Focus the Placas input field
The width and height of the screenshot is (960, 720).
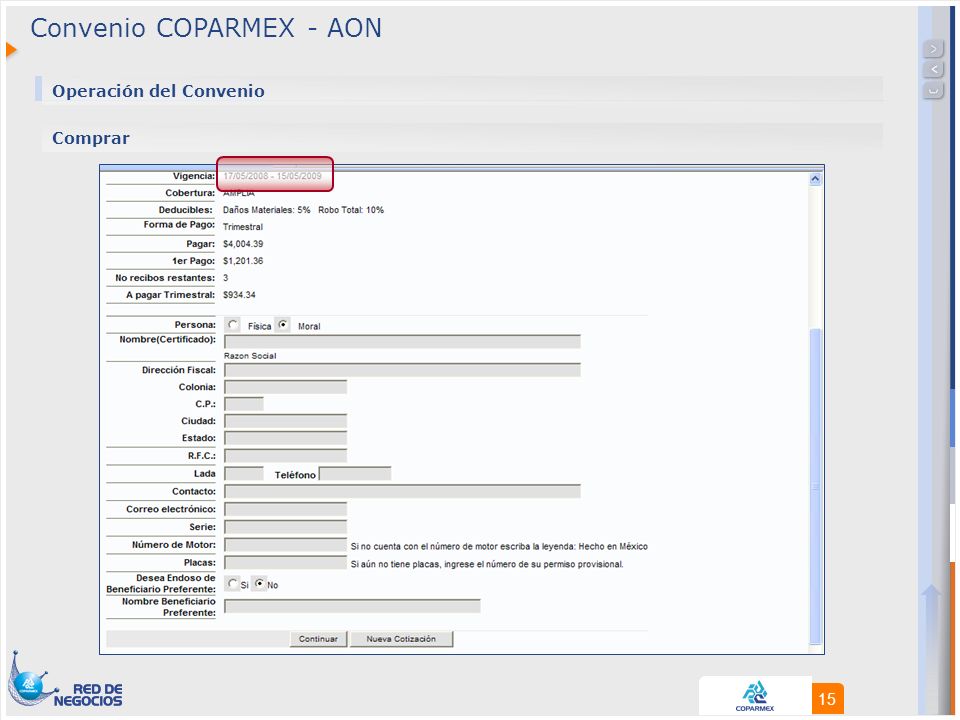285,563
